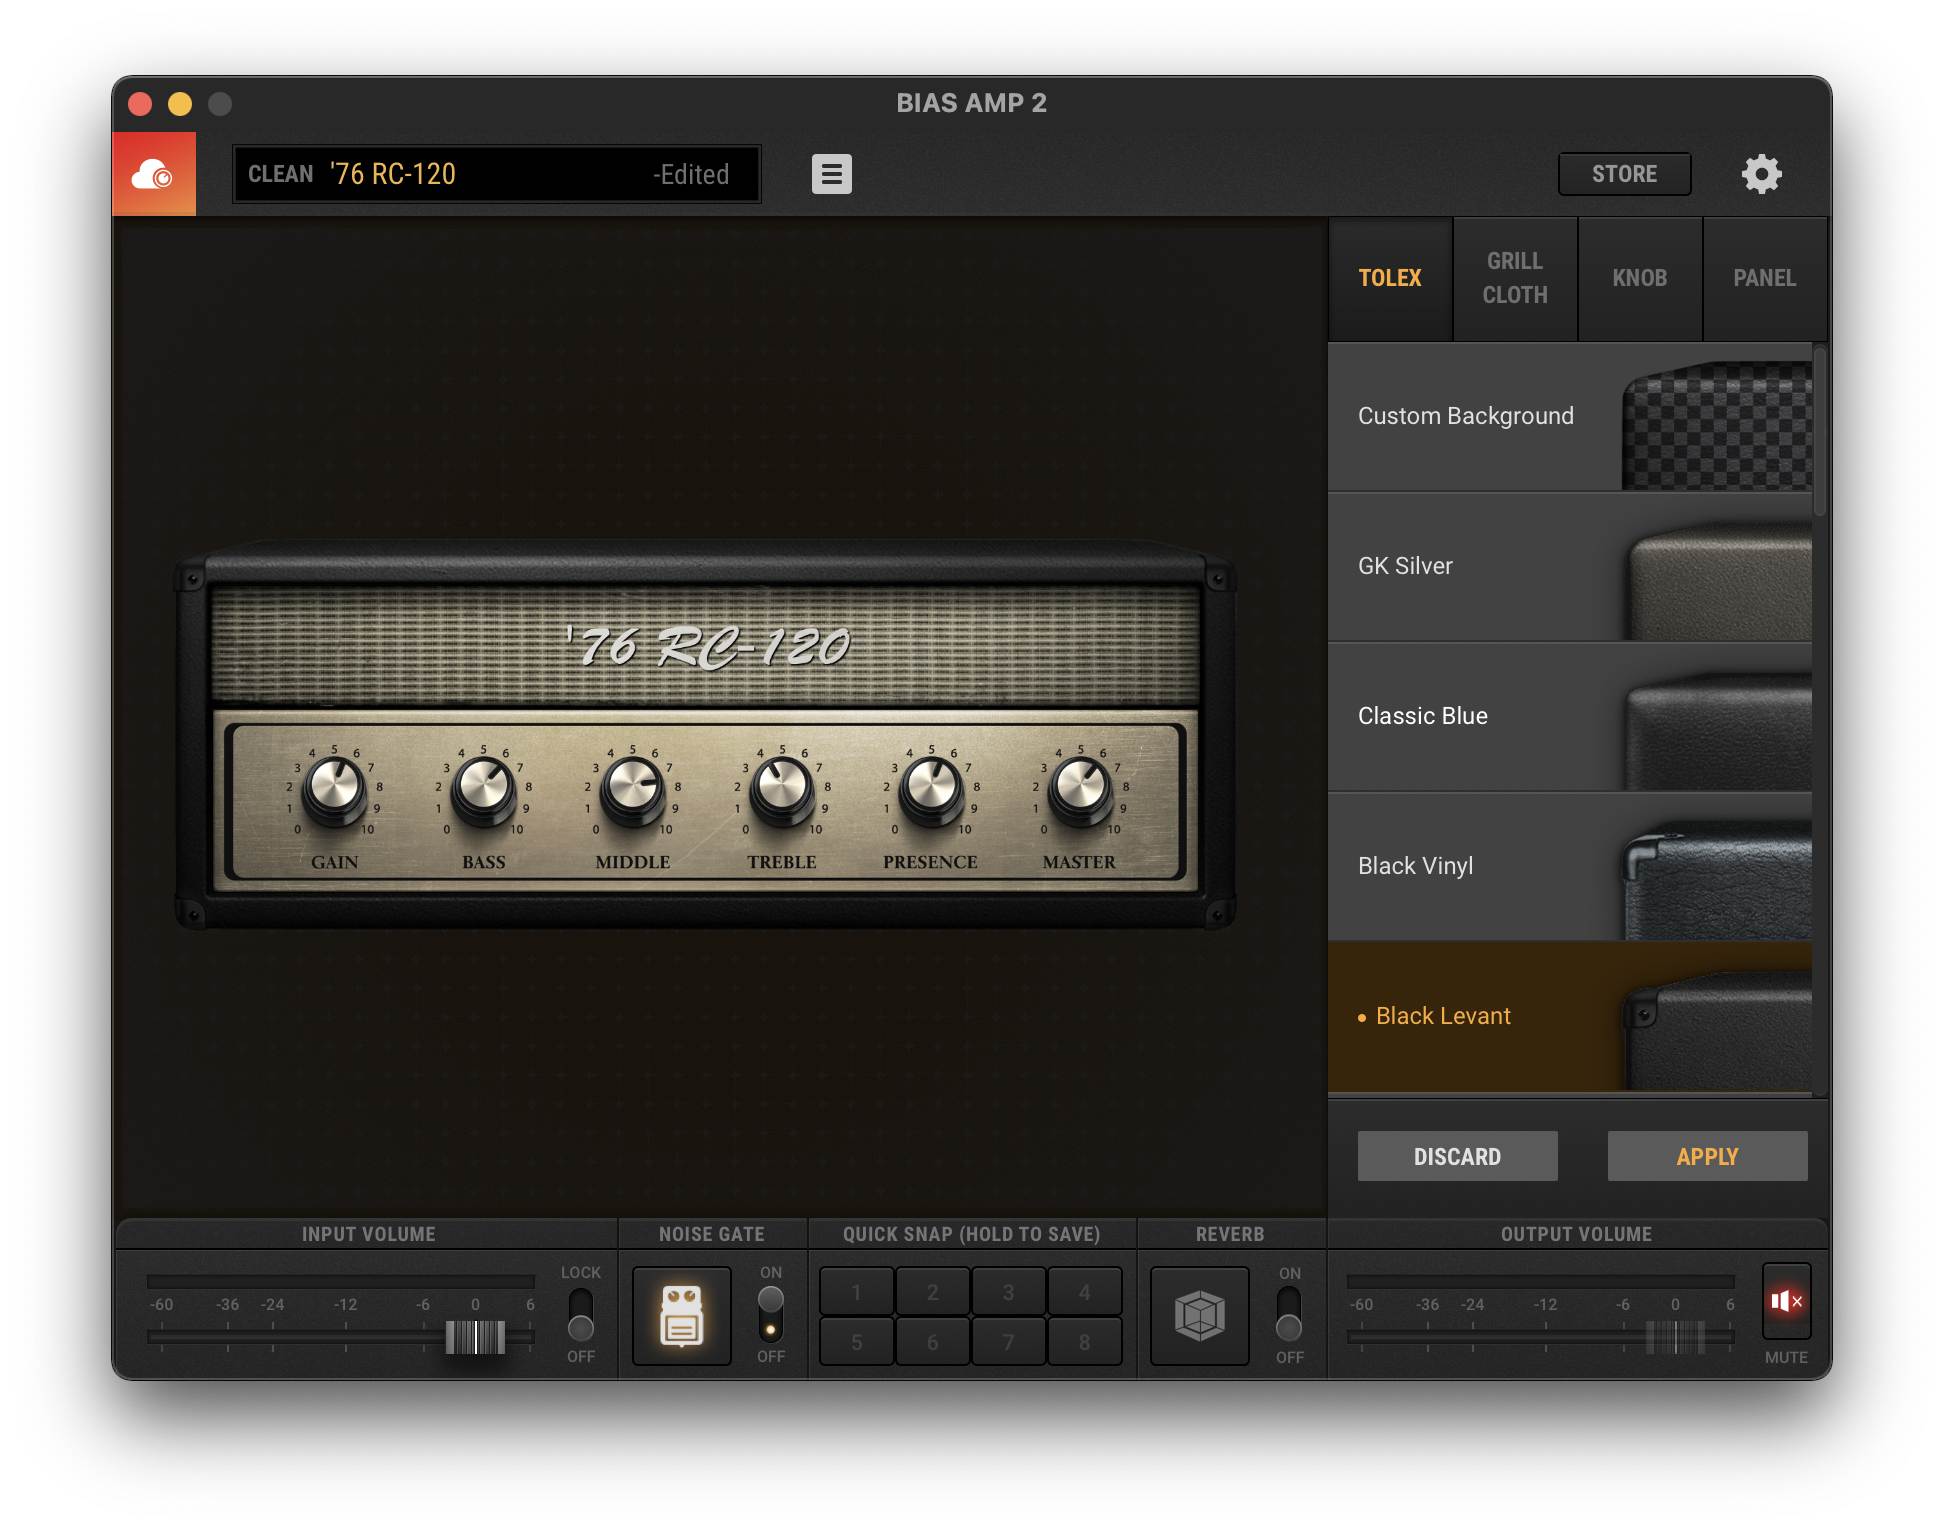Click the MASTER knob on the amp
The image size is (1944, 1528).
coord(1080,789)
